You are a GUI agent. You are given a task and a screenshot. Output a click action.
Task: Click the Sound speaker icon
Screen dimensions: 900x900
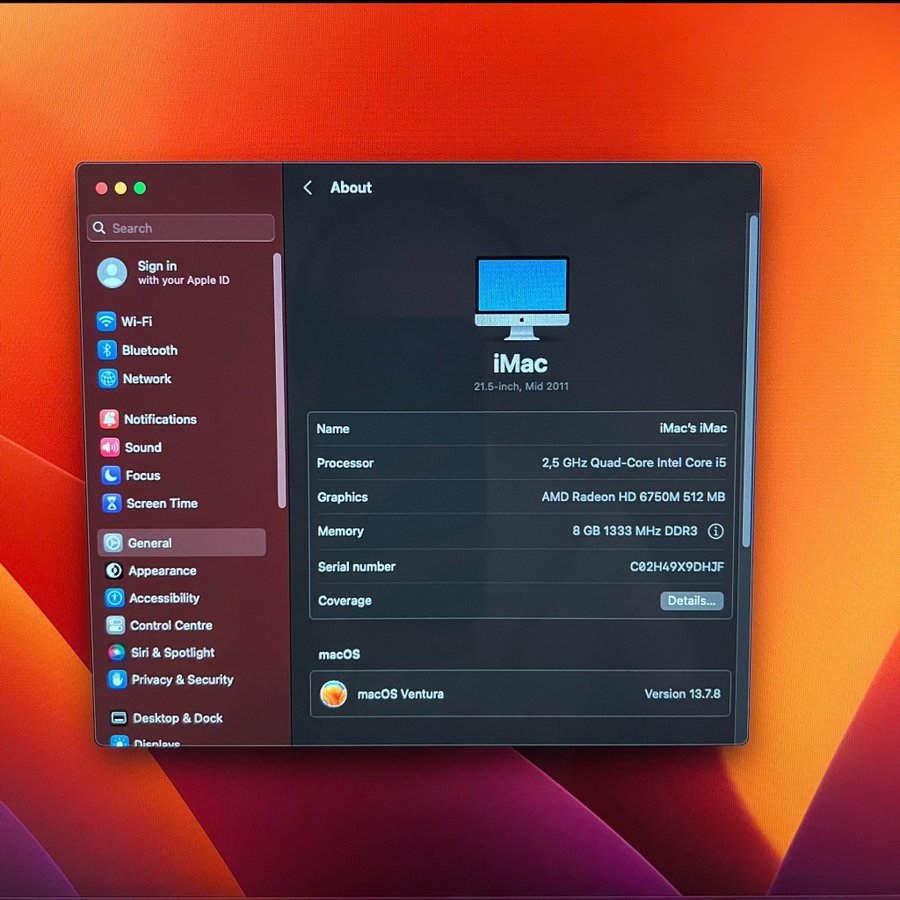[110, 447]
